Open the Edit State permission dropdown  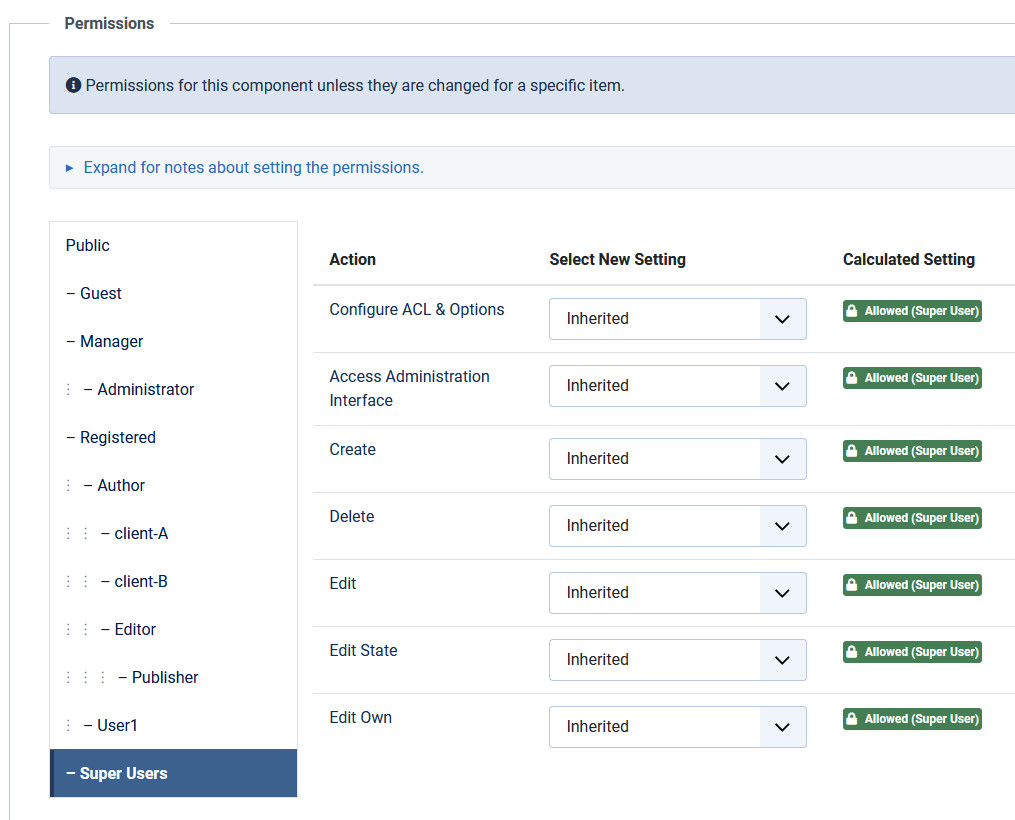click(677, 660)
